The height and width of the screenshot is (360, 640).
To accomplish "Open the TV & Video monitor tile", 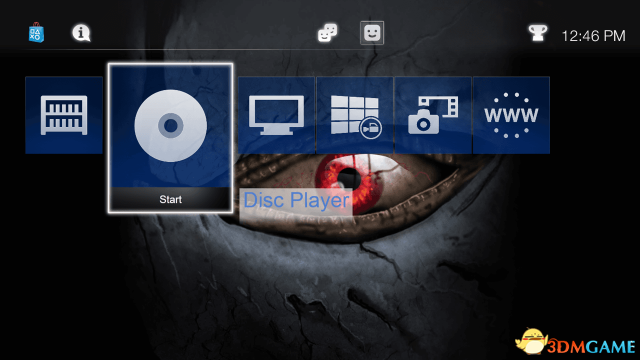I will [277, 115].
